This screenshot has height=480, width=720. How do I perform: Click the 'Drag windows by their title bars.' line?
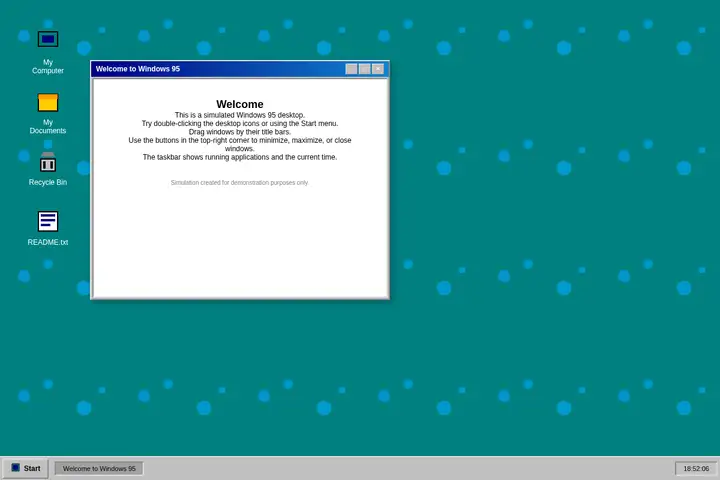[240, 132]
